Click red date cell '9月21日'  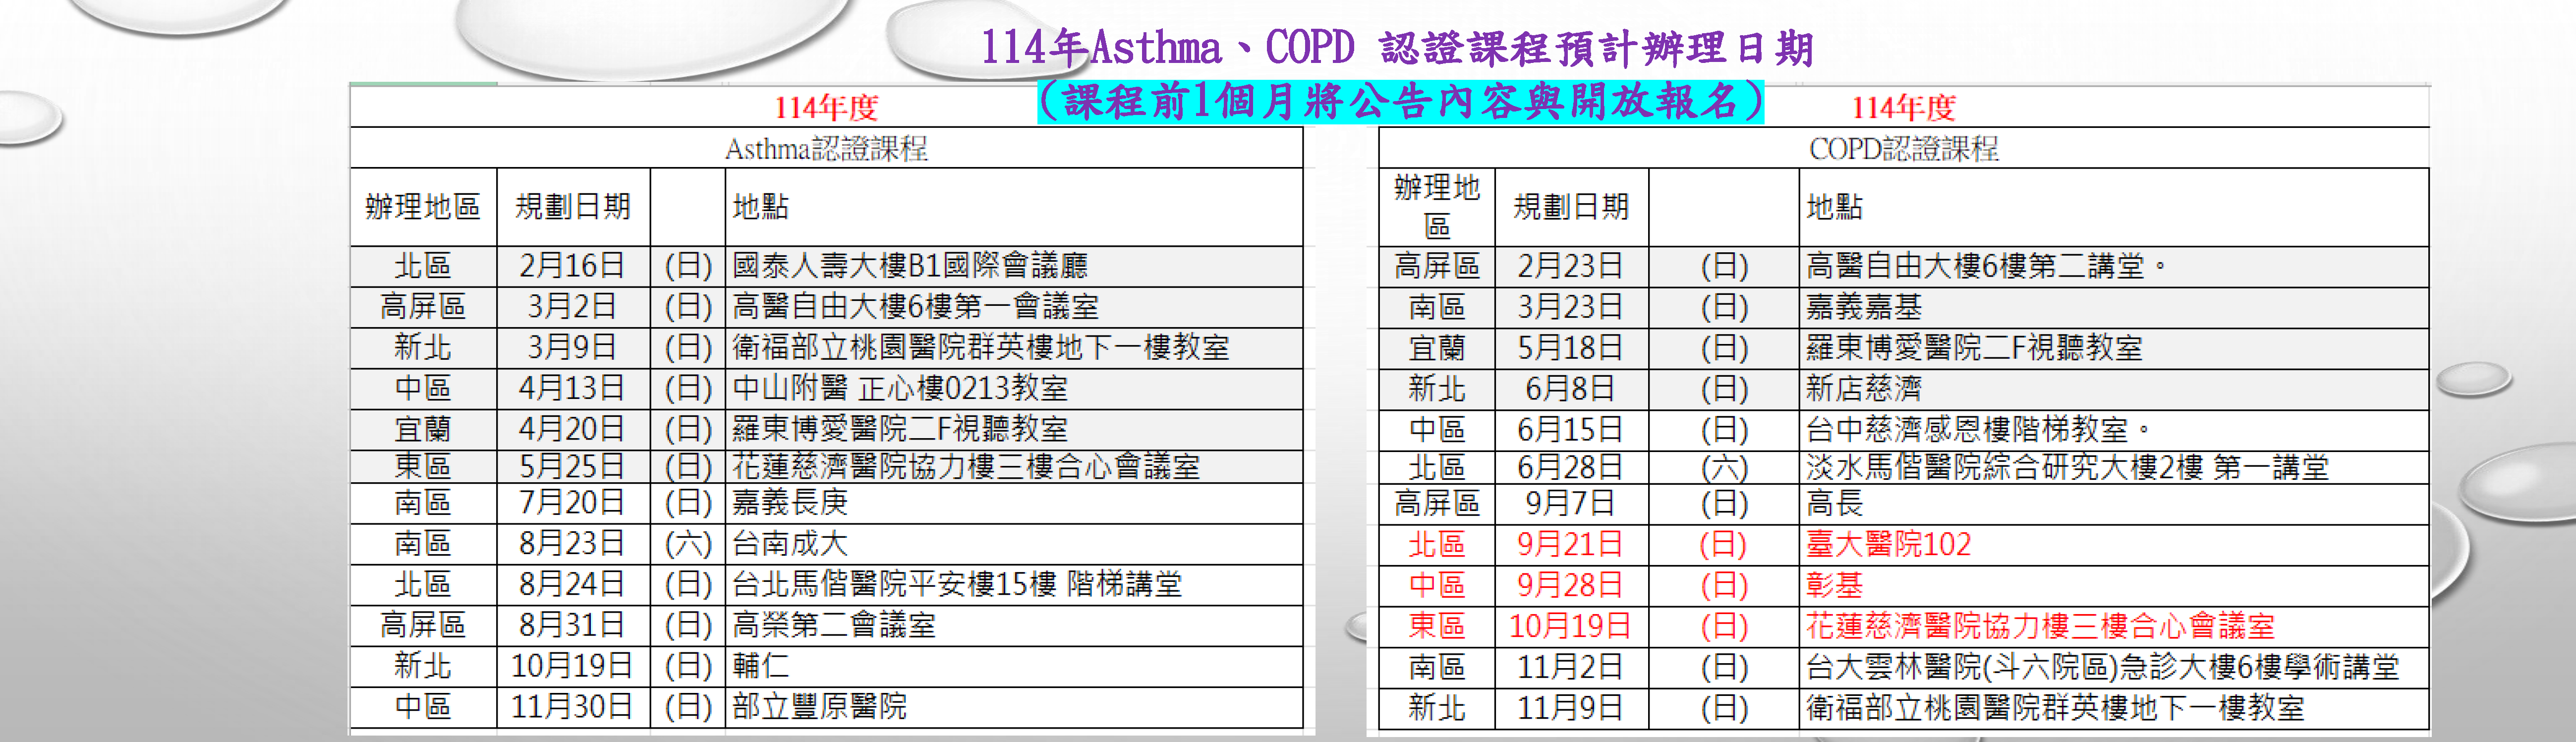(x=1570, y=544)
